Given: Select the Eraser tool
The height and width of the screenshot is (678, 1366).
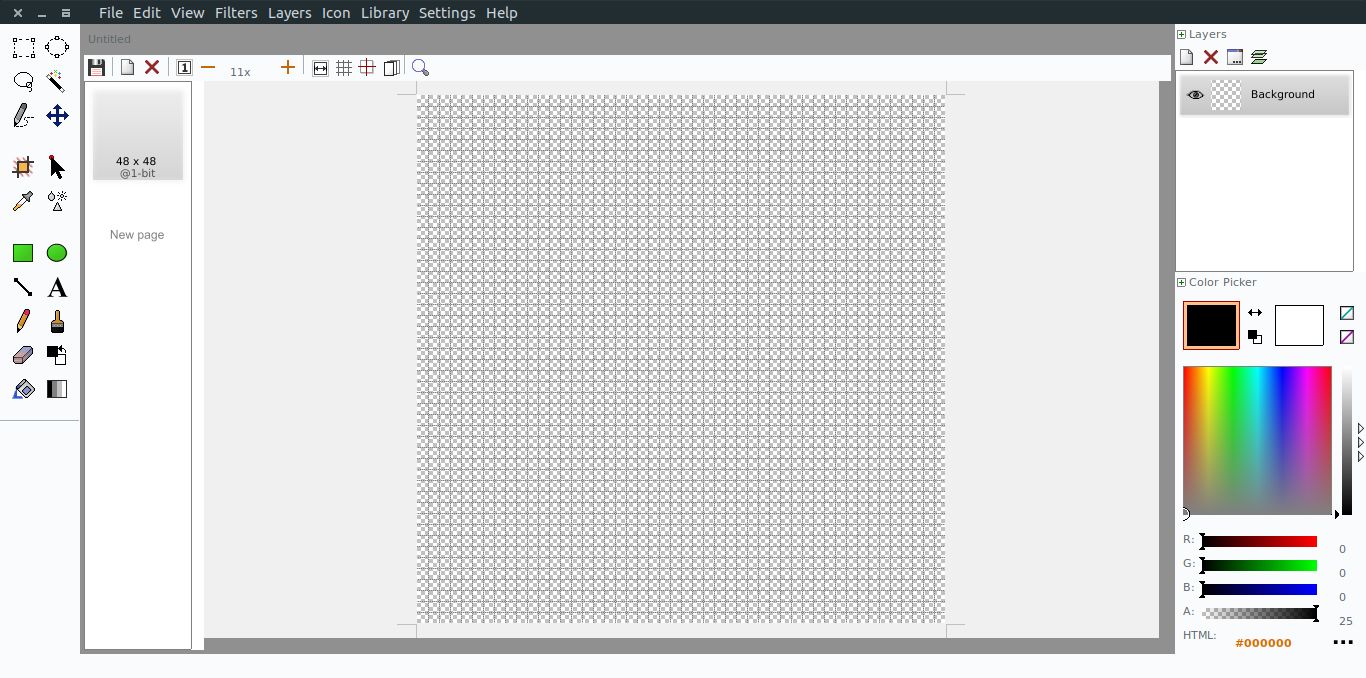Looking at the screenshot, I should (x=23, y=355).
